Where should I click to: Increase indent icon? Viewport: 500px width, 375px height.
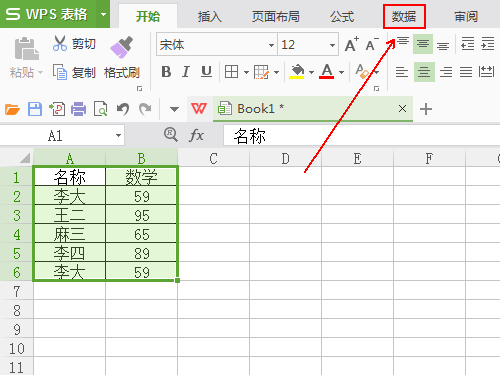click(487, 44)
